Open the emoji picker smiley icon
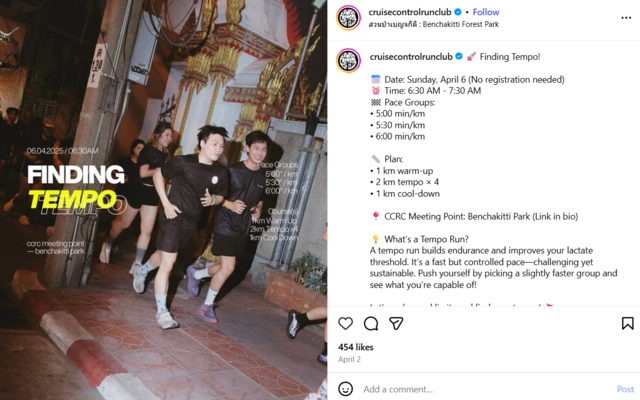Image resolution: width=640 pixels, height=400 pixels. [345, 389]
